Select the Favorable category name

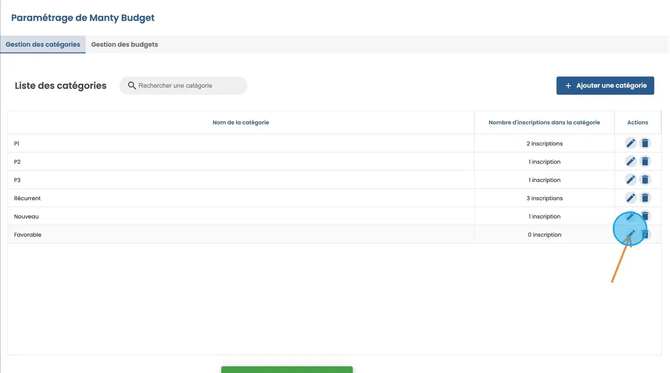pyautogui.click(x=27, y=235)
